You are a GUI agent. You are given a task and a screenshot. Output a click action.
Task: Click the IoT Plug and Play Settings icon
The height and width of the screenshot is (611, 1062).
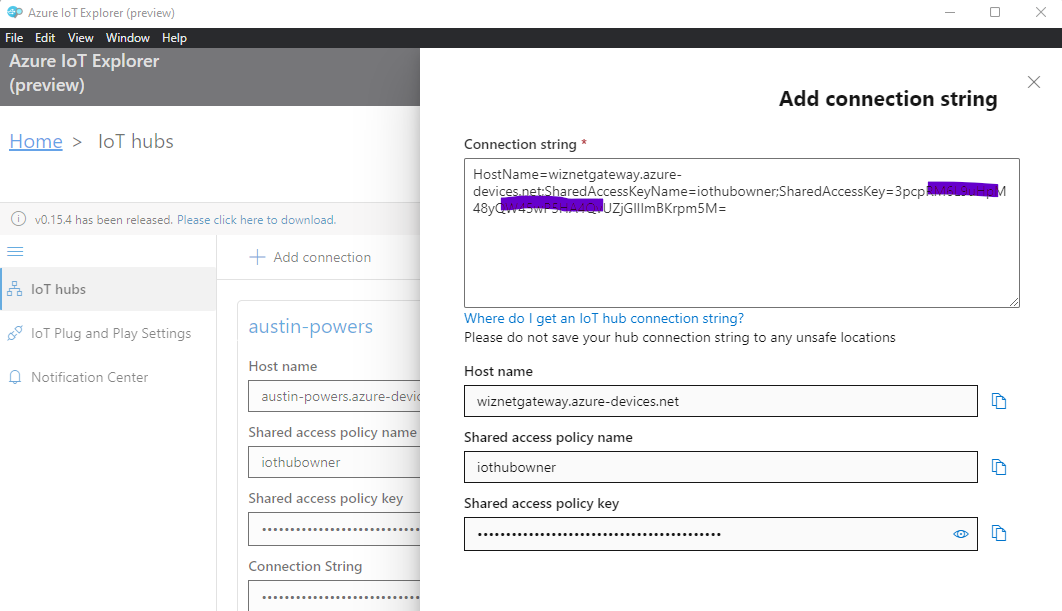pos(15,333)
